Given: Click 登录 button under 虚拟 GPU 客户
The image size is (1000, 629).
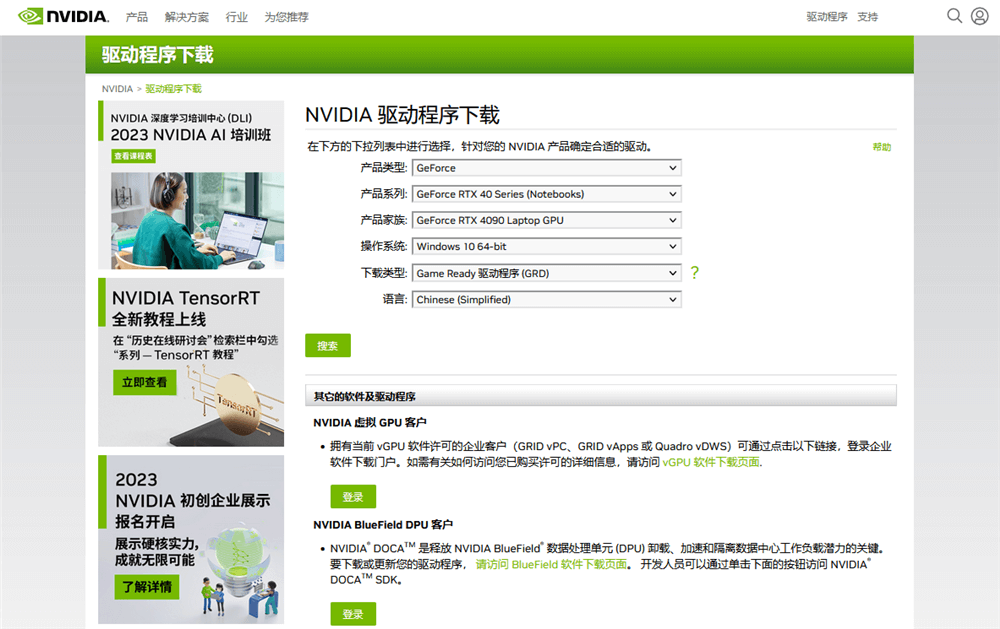Looking at the screenshot, I should pos(353,496).
